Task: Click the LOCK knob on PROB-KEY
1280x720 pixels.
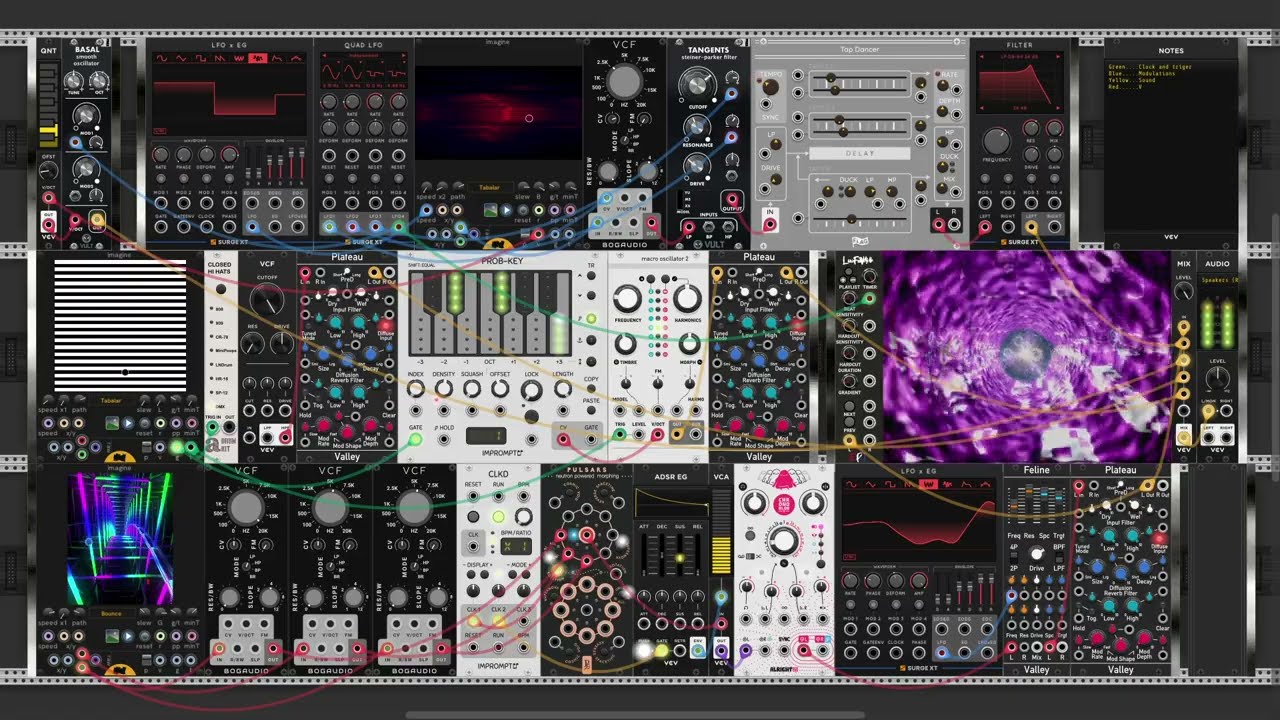Action: (x=532, y=390)
